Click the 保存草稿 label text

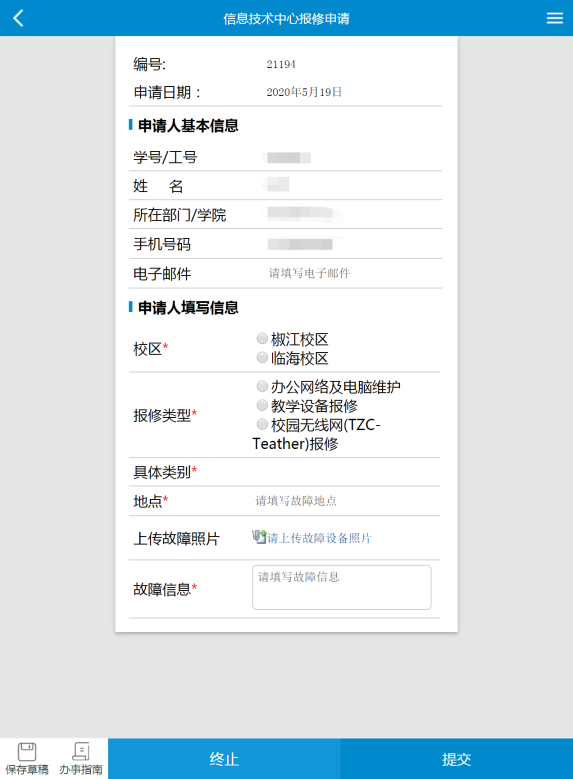pos(27,770)
